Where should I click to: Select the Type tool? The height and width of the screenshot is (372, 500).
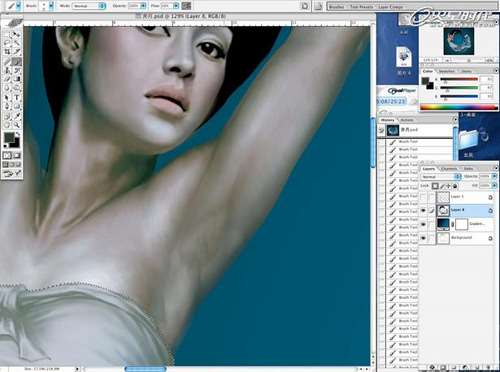click(16, 98)
